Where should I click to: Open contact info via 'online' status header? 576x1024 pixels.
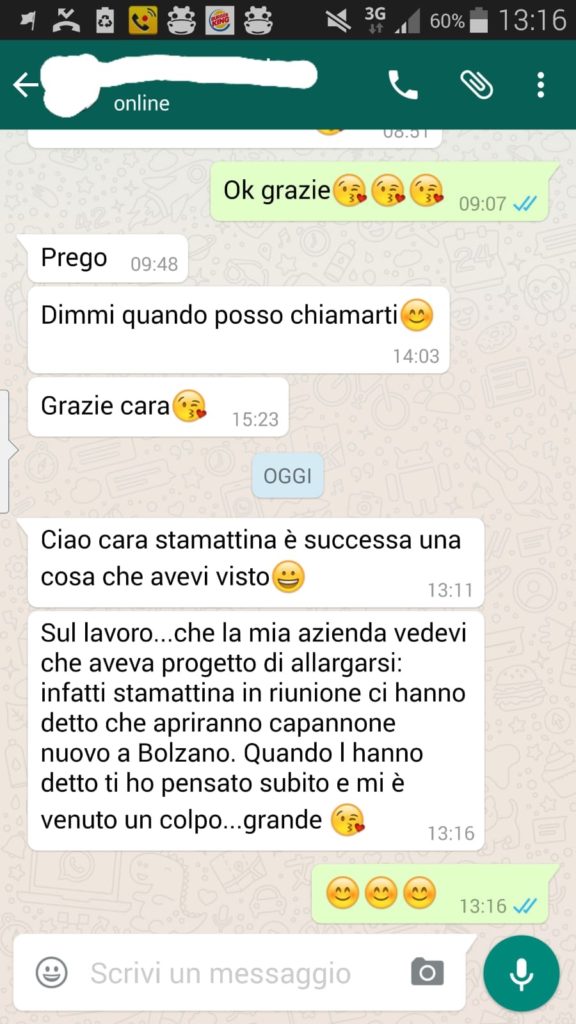coord(141,103)
